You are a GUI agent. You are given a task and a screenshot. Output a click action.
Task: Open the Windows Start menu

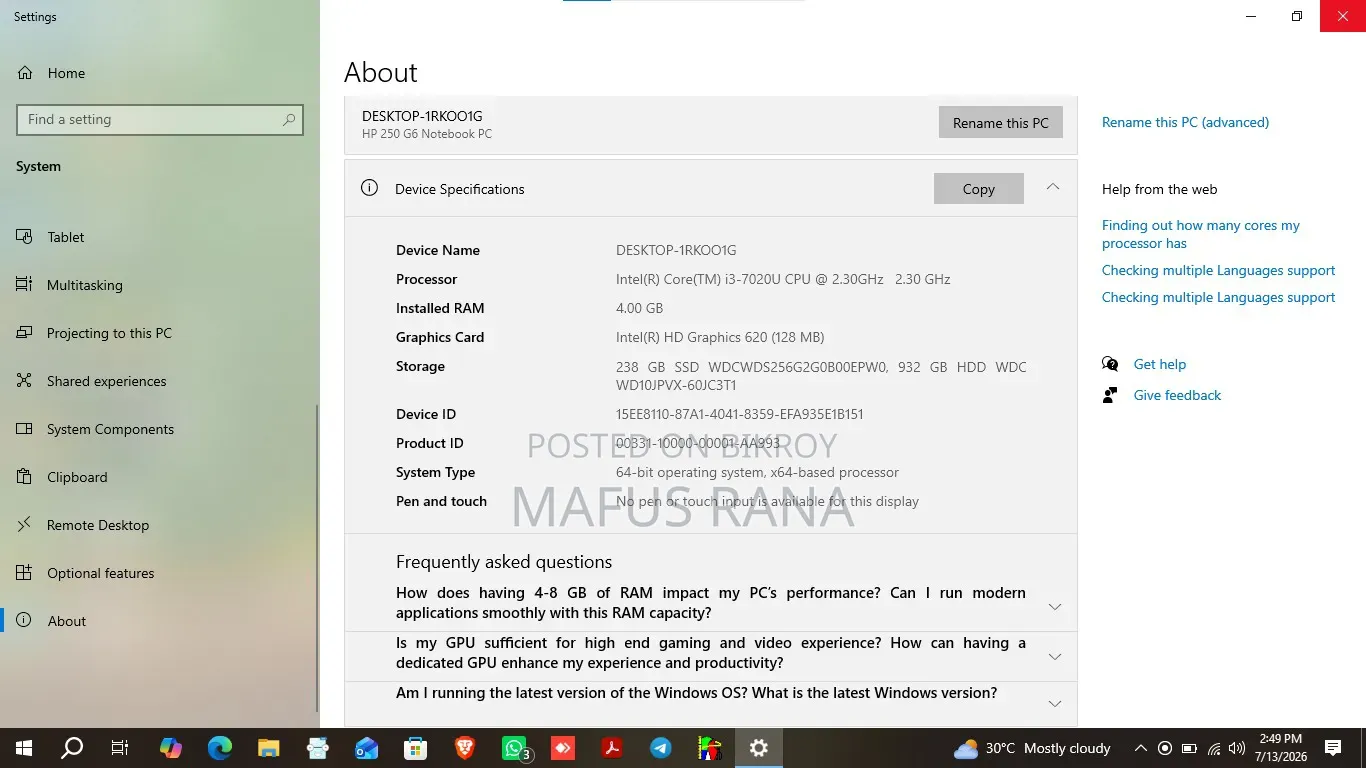23,748
